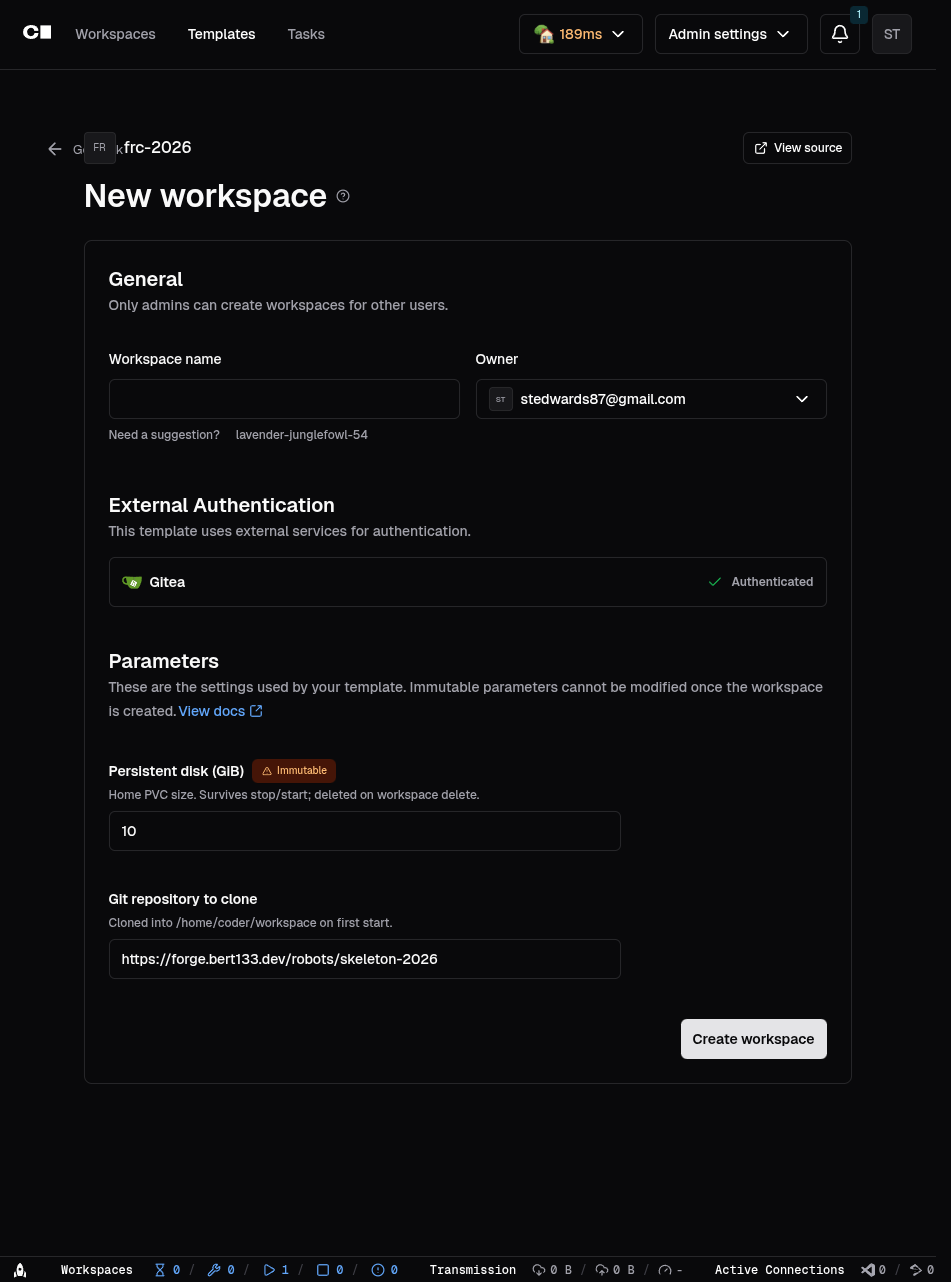
Task: Click the building workspaces wrench icon
Action: coord(213,1270)
